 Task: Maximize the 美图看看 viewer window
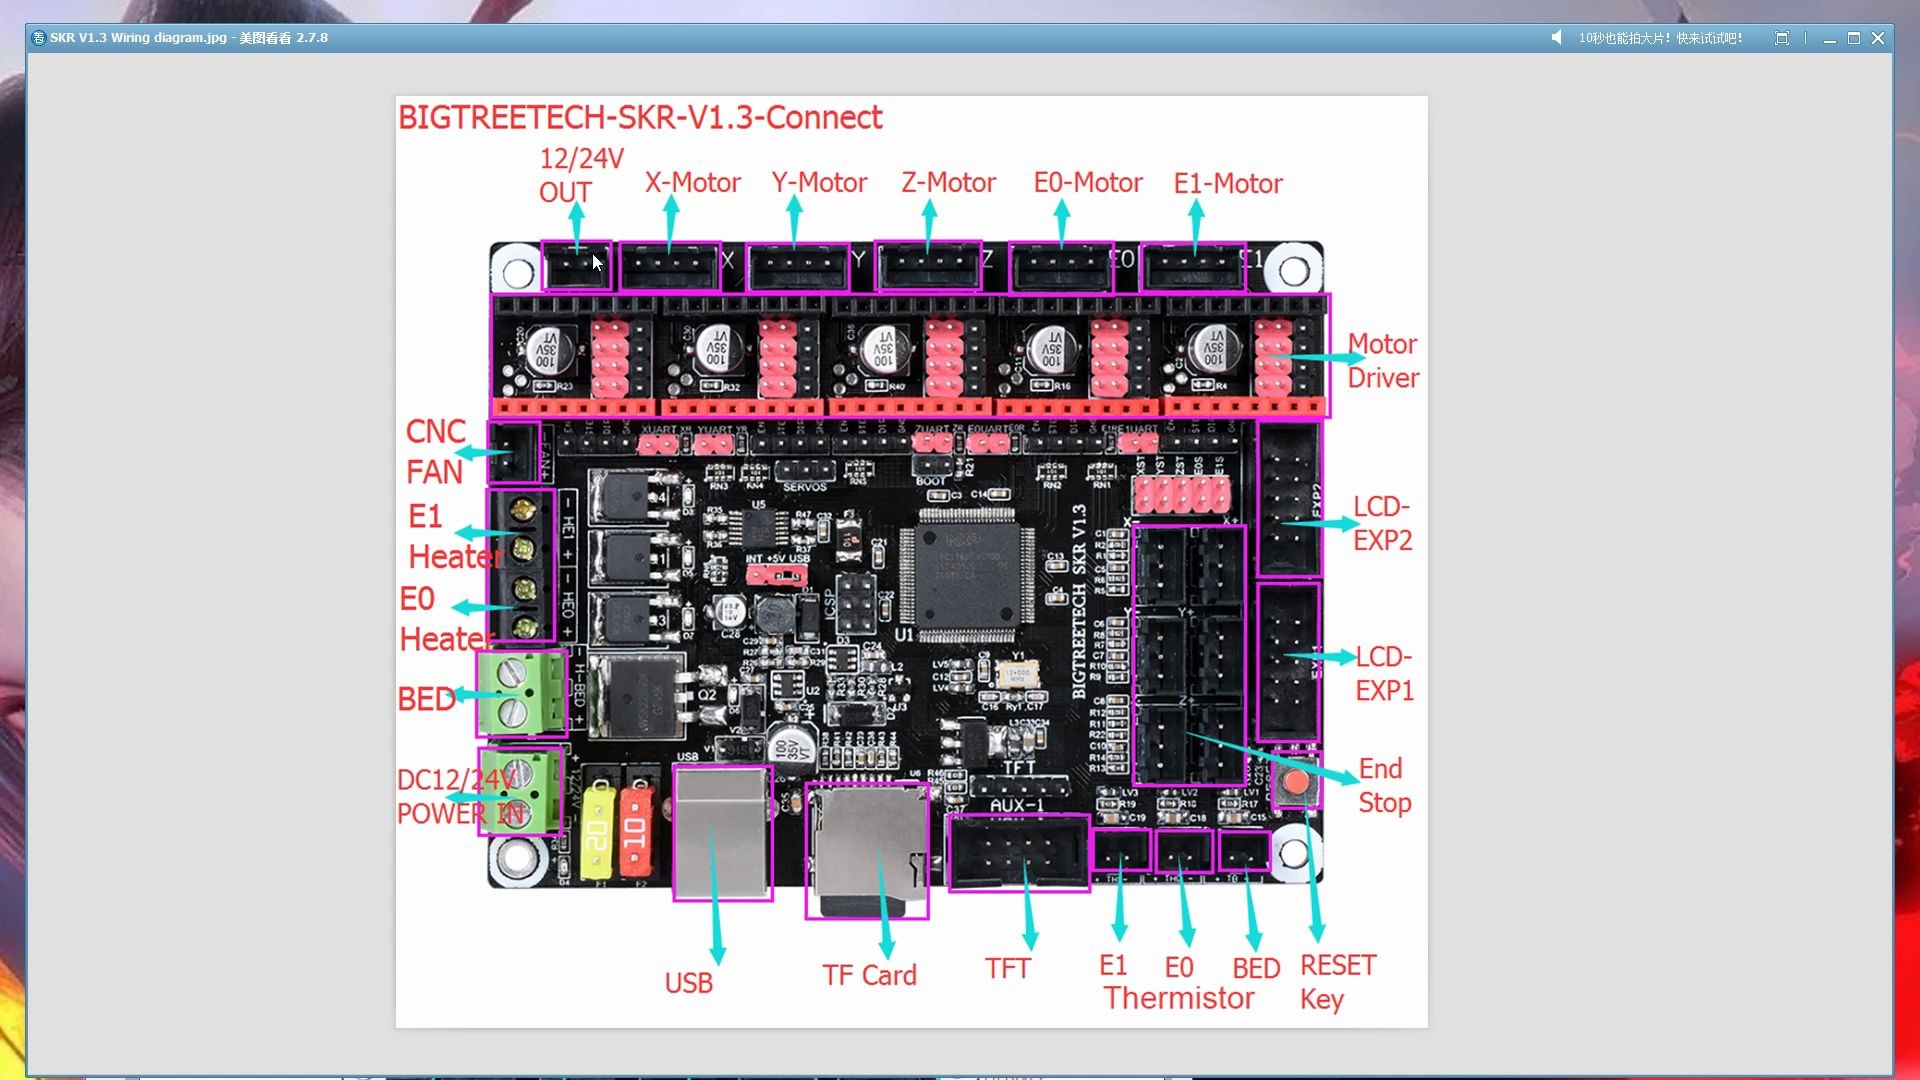click(1854, 38)
